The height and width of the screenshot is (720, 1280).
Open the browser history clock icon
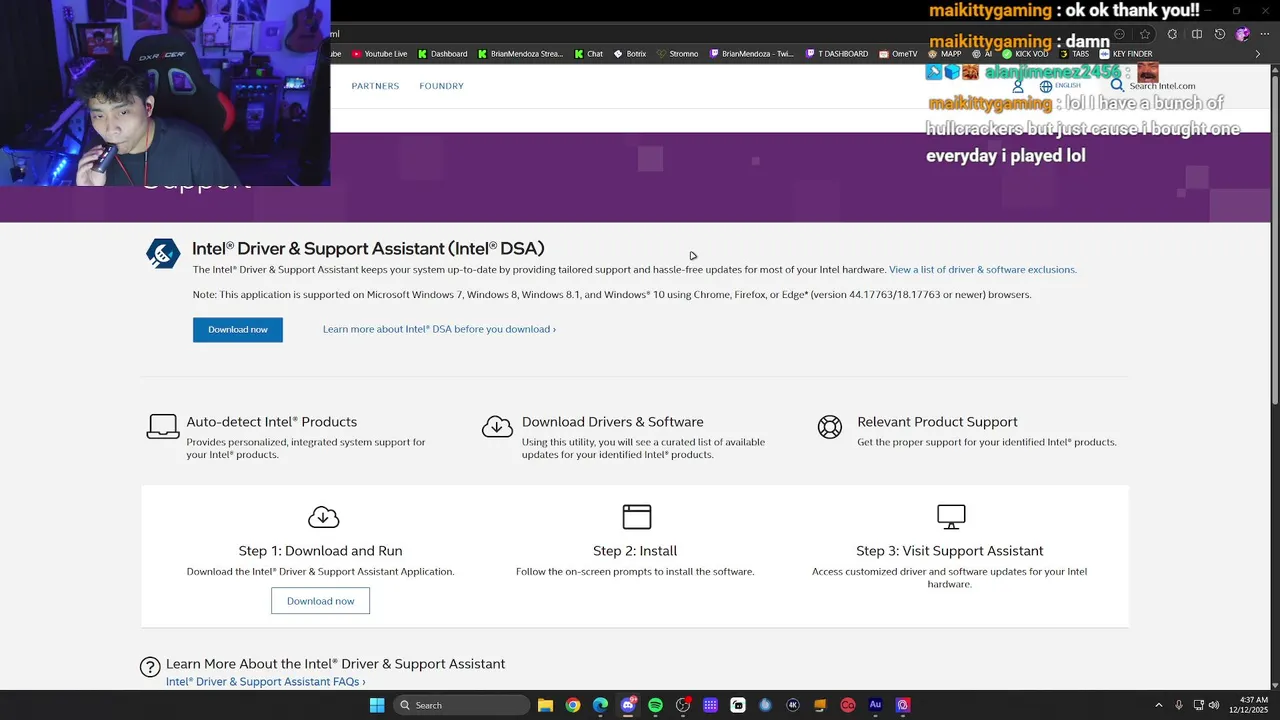pyautogui.click(x=1220, y=34)
